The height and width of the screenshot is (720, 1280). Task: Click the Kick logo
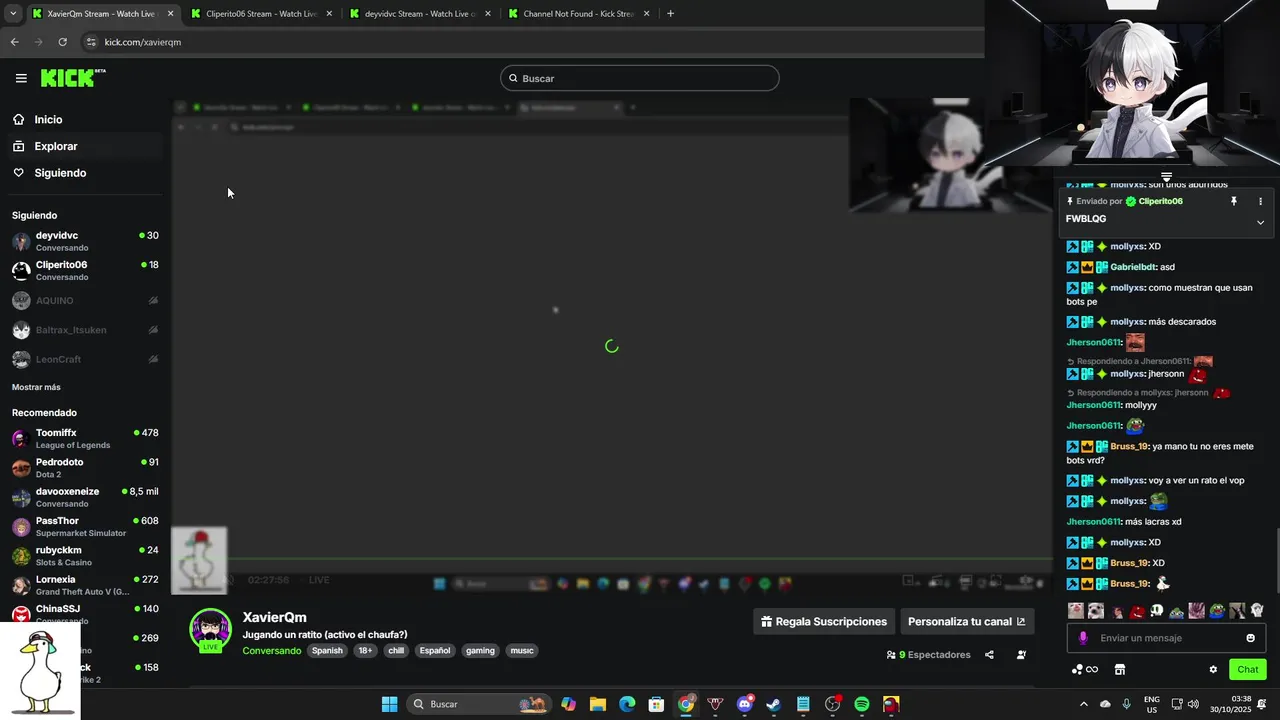72,78
